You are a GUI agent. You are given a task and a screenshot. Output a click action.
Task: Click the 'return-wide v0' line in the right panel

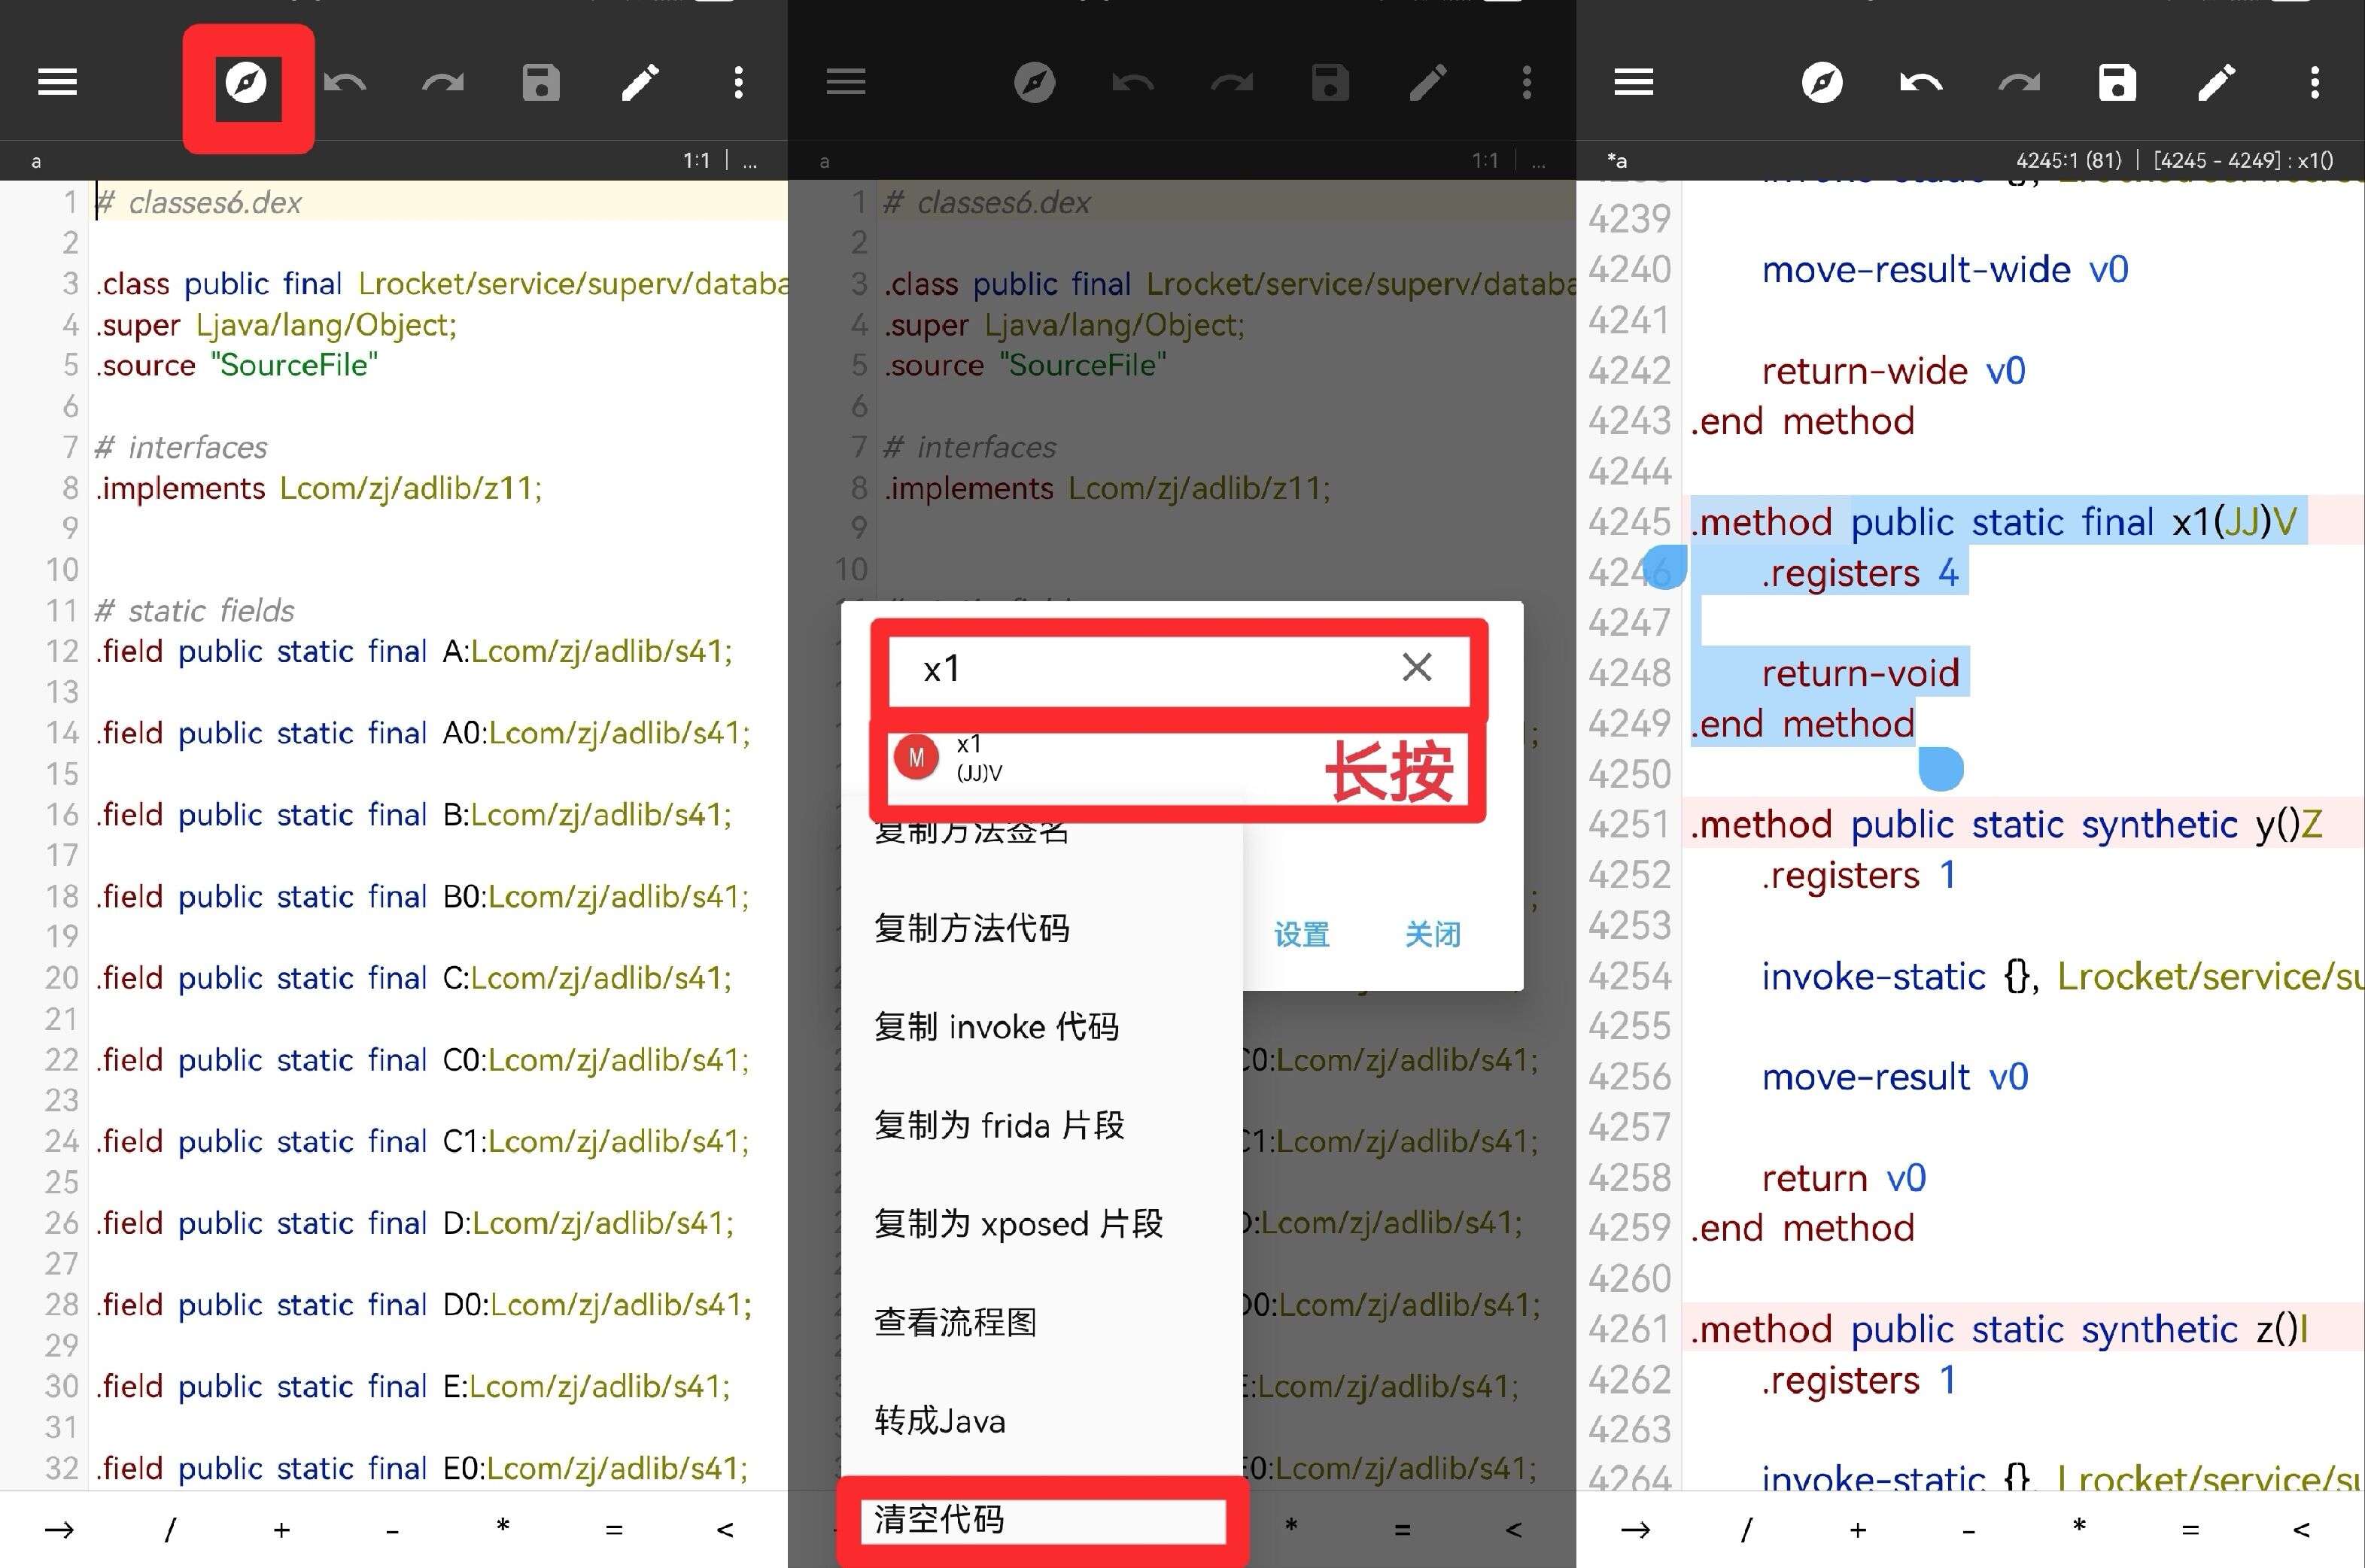tap(1893, 371)
